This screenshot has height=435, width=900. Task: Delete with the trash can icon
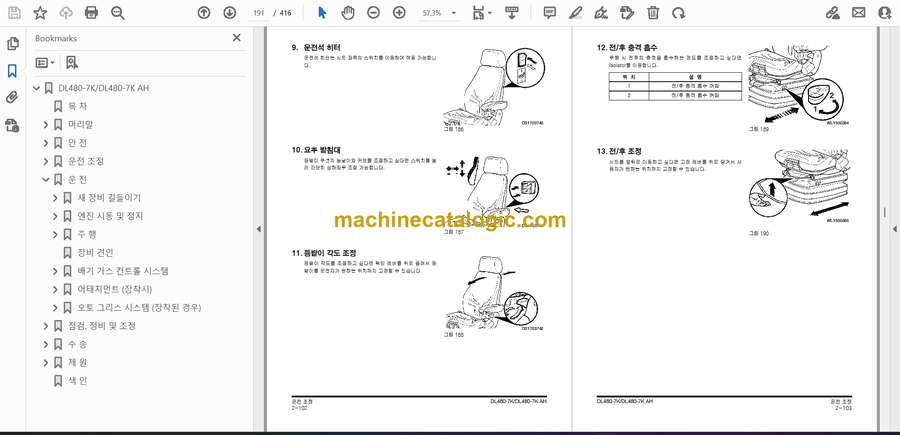coord(653,13)
